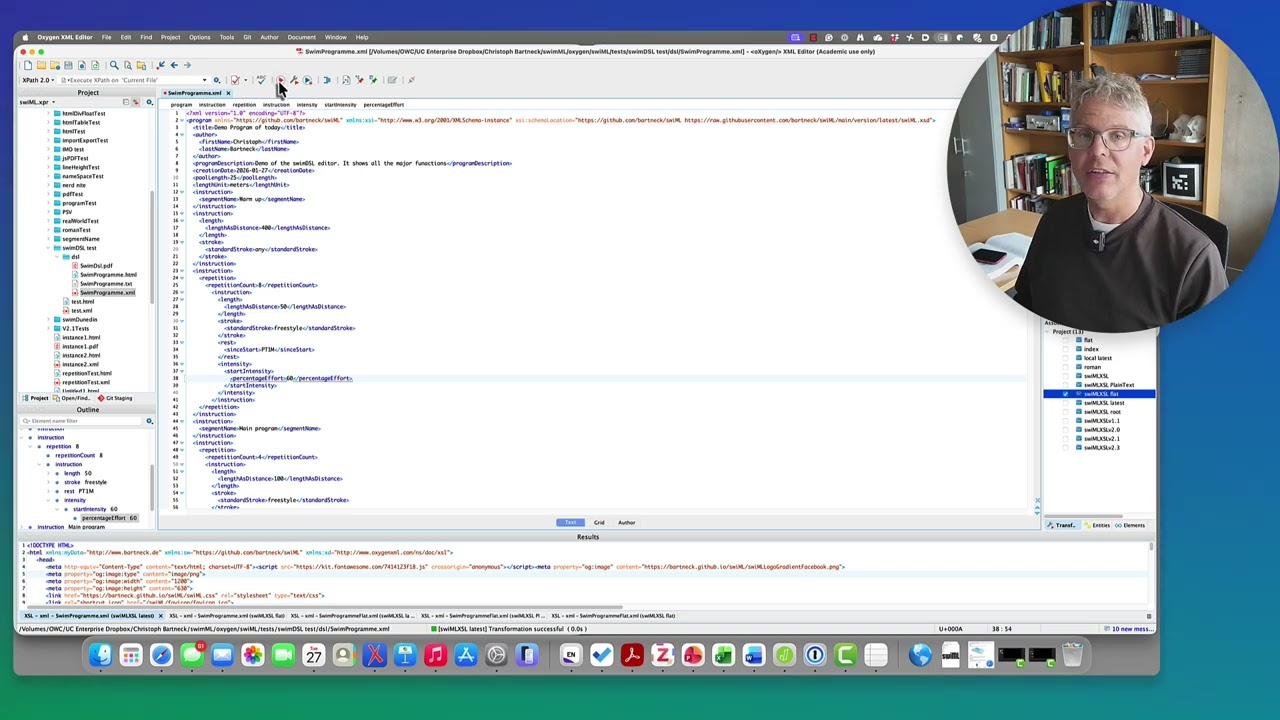Click the Element name filter field
The image size is (1280, 720).
[x=80, y=421]
